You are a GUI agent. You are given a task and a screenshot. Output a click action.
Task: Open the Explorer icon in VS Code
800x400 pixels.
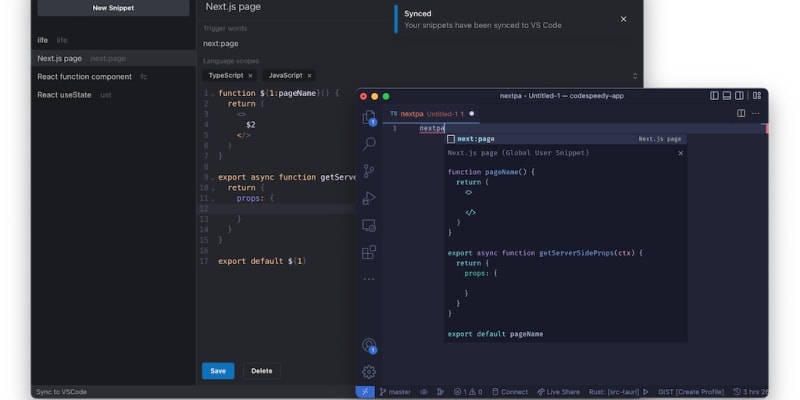369,117
